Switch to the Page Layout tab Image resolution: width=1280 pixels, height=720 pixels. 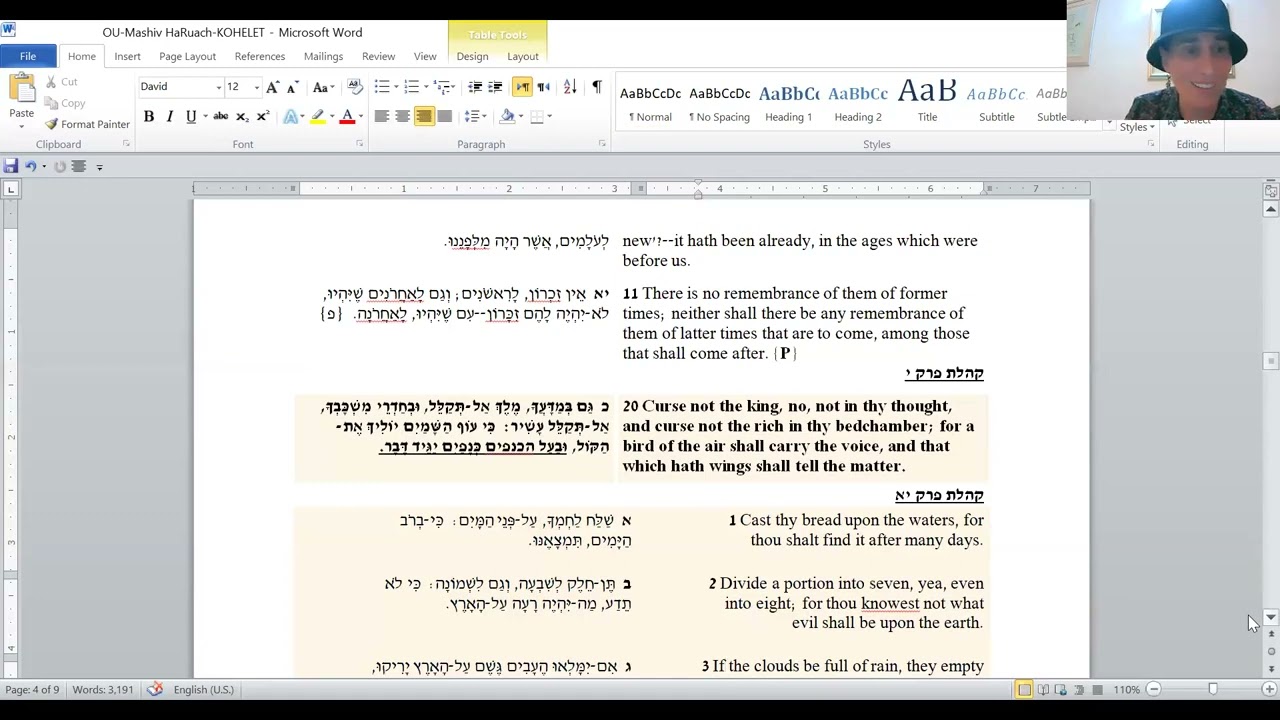187,56
